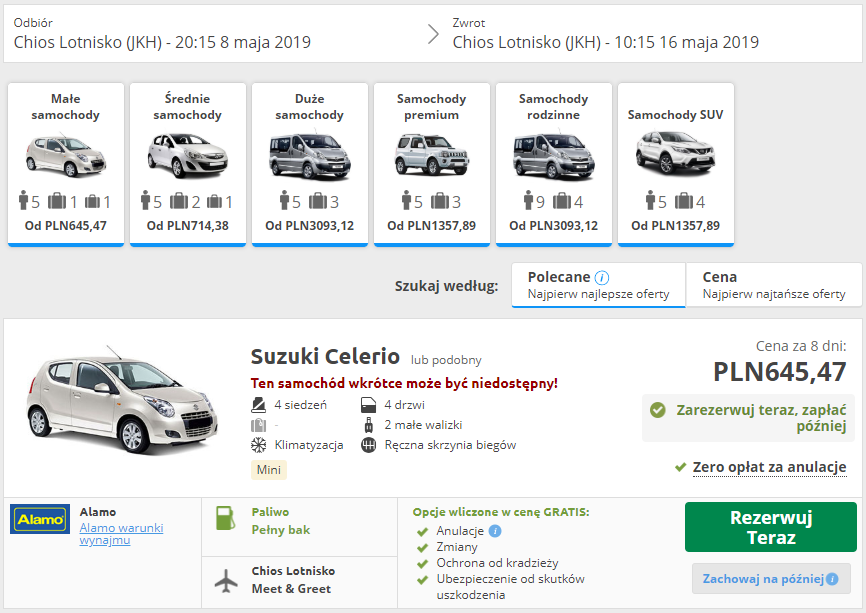Image resolution: width=866 pixels, height=613 pixels.
Task: Select the Samochody rodzinne category card
Action: [x=554, y=165]
